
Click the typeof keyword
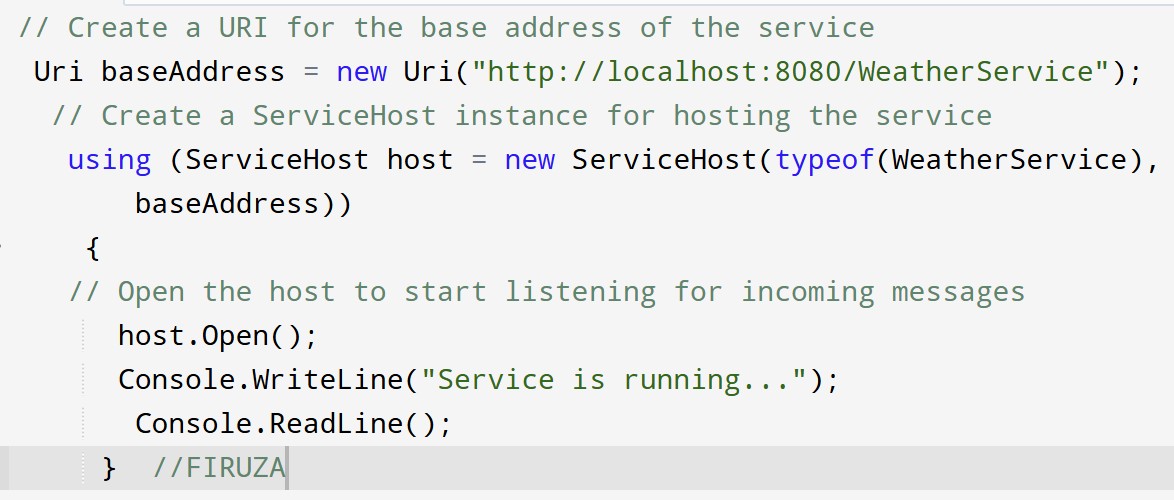(824, 160)
